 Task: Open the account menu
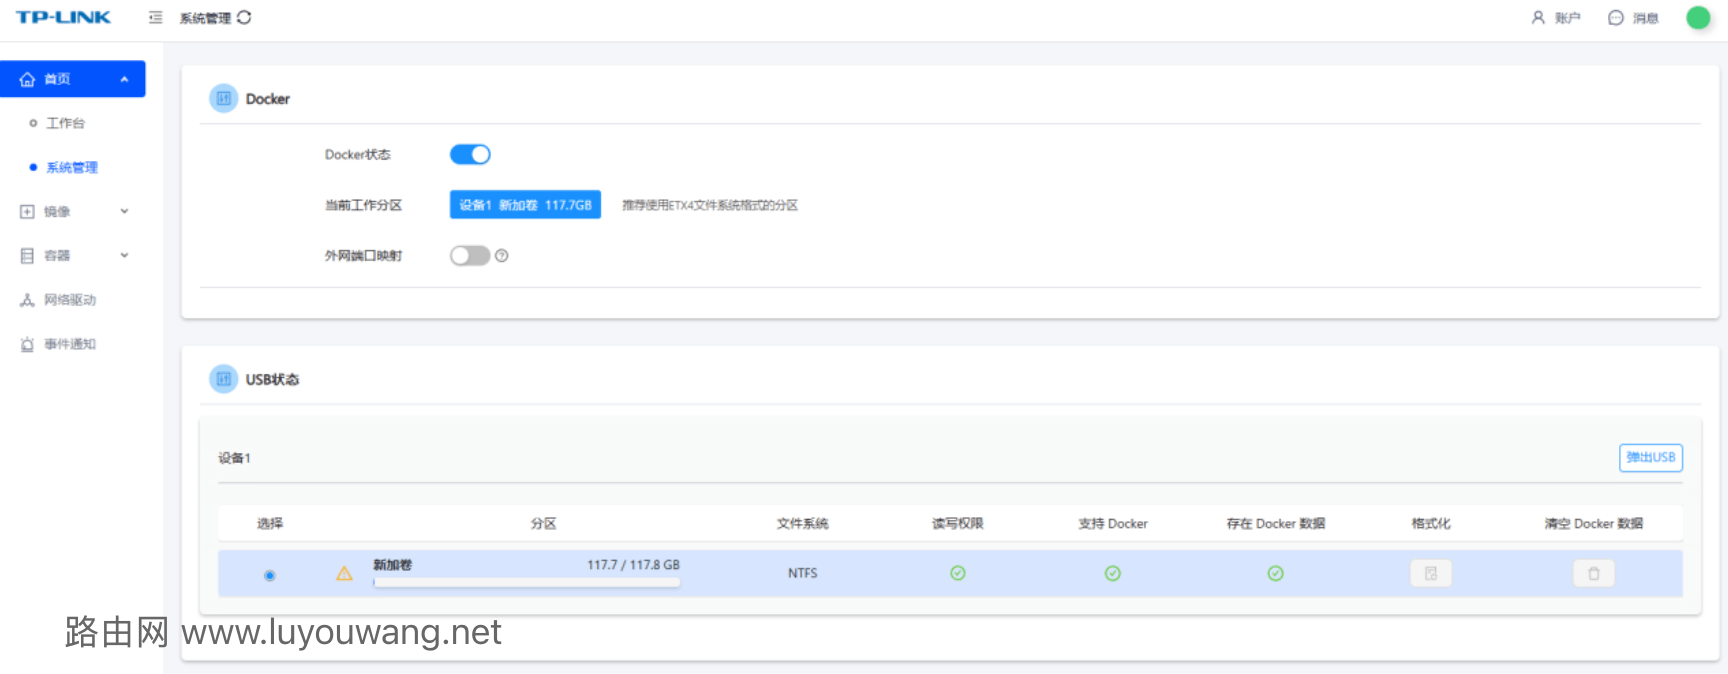click(1555, 17)
